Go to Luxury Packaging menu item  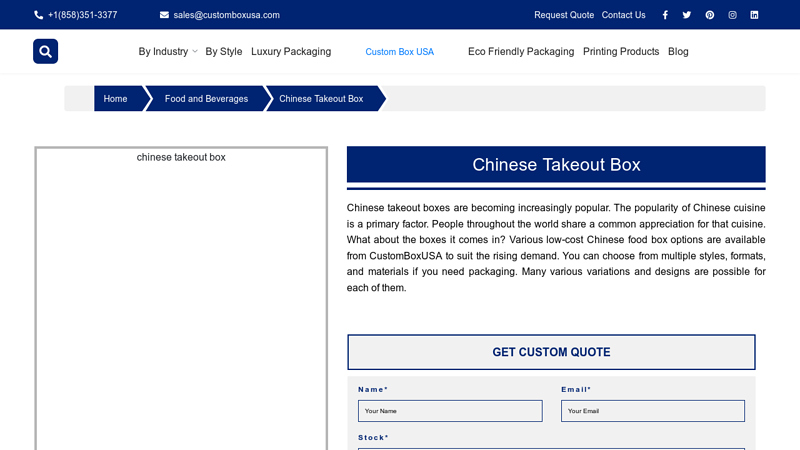pyautogui.click(x=291, y=51)
